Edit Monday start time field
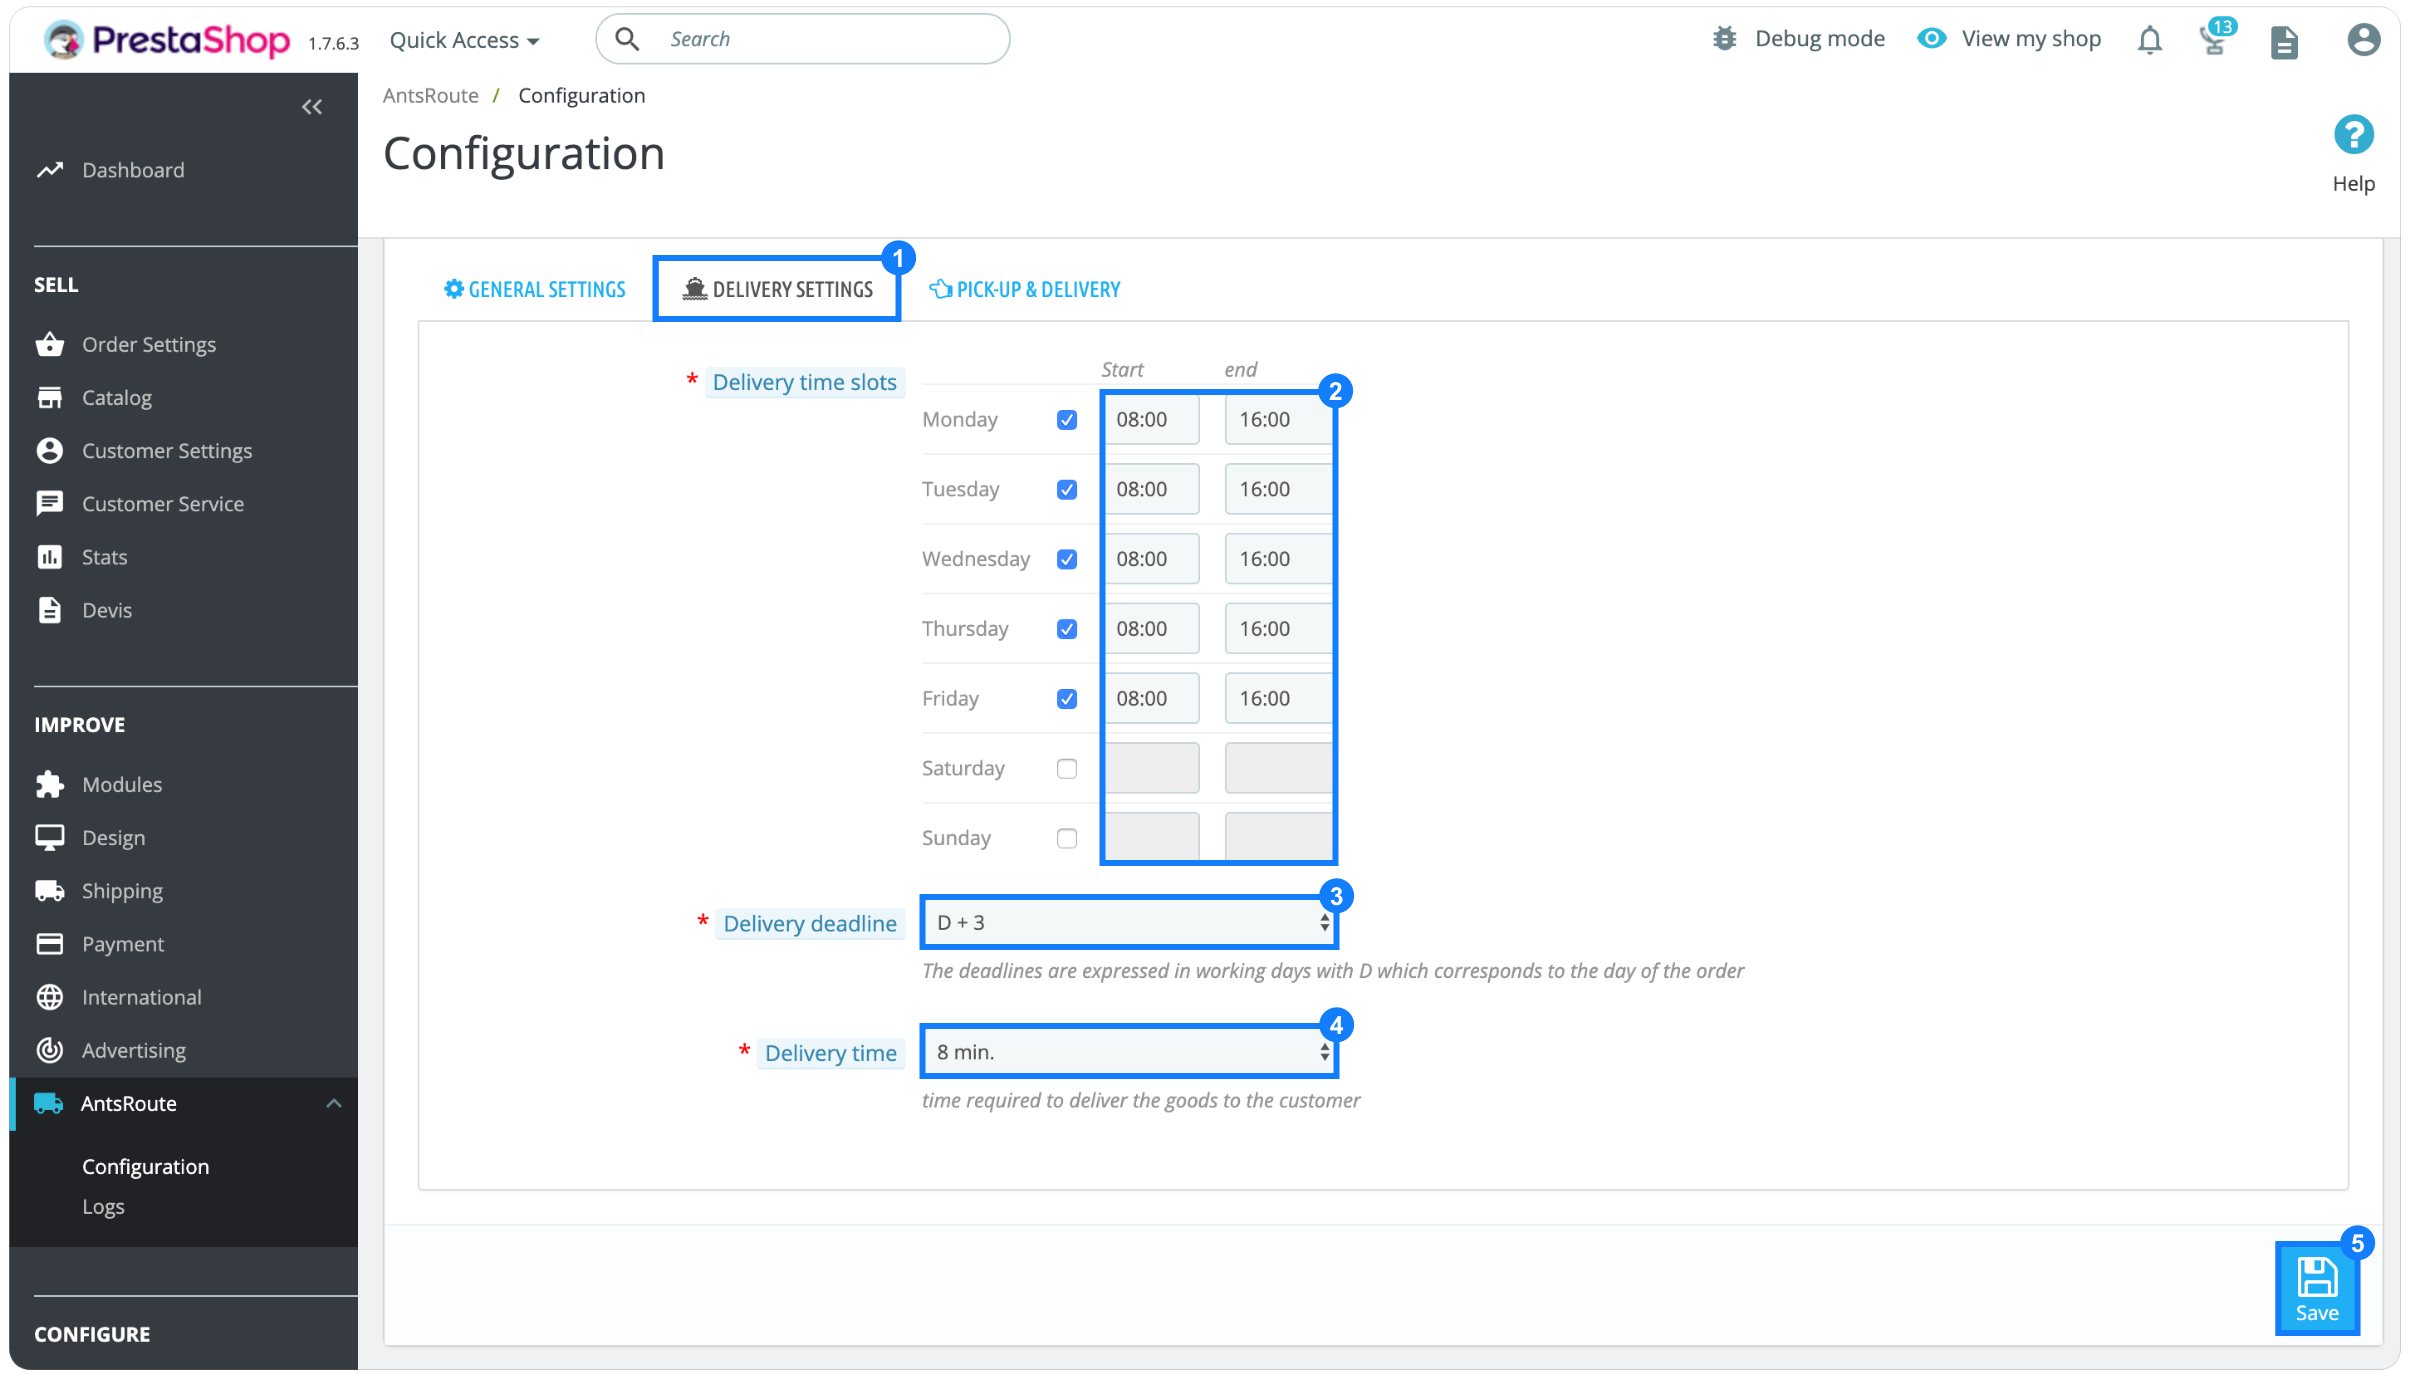The image size is (2409, 1374). [x=1152, y=420]
